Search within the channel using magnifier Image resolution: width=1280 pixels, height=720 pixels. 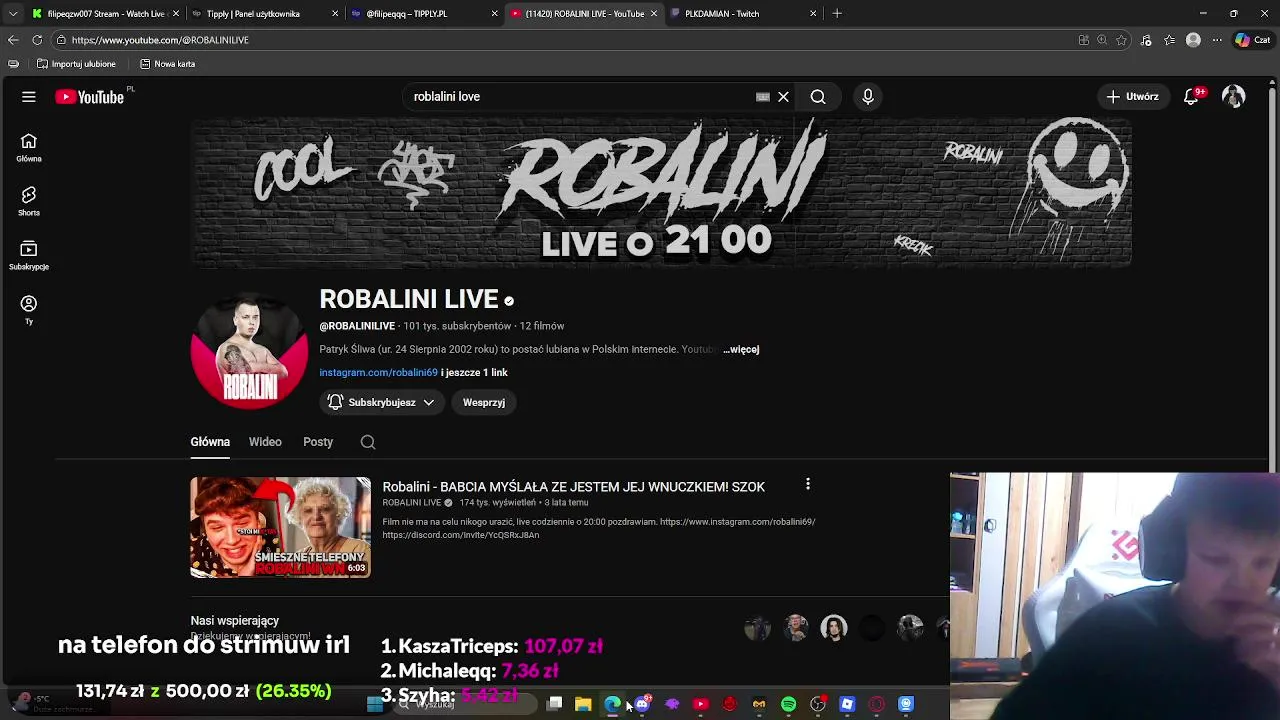point(368,442)
